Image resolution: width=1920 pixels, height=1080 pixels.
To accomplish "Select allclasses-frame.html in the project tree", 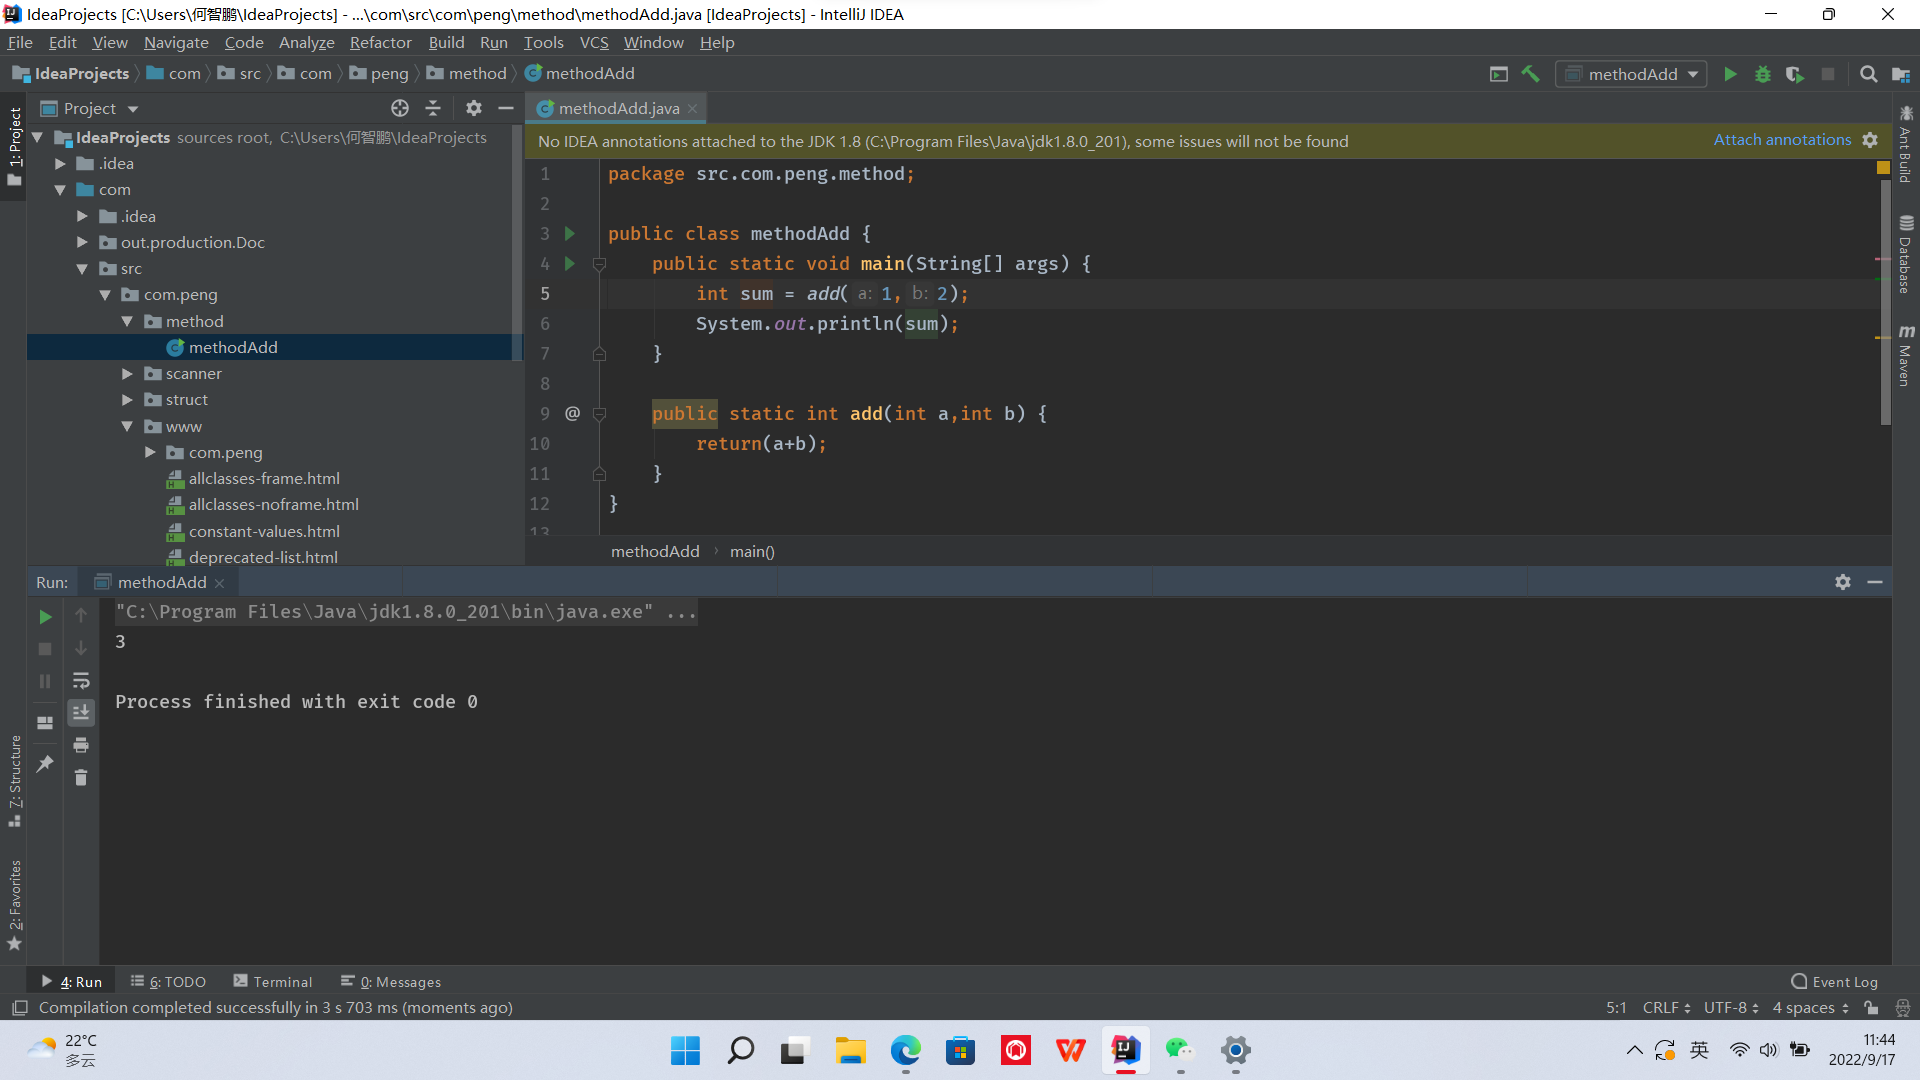I will coord(264,479).
